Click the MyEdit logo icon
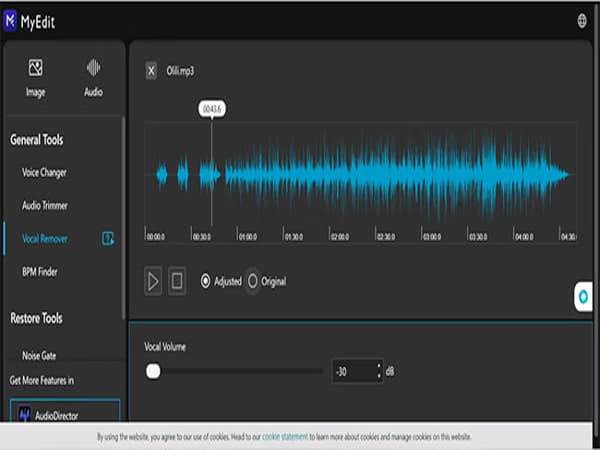Viewport: 600px width, 450px height. point(10,21)
